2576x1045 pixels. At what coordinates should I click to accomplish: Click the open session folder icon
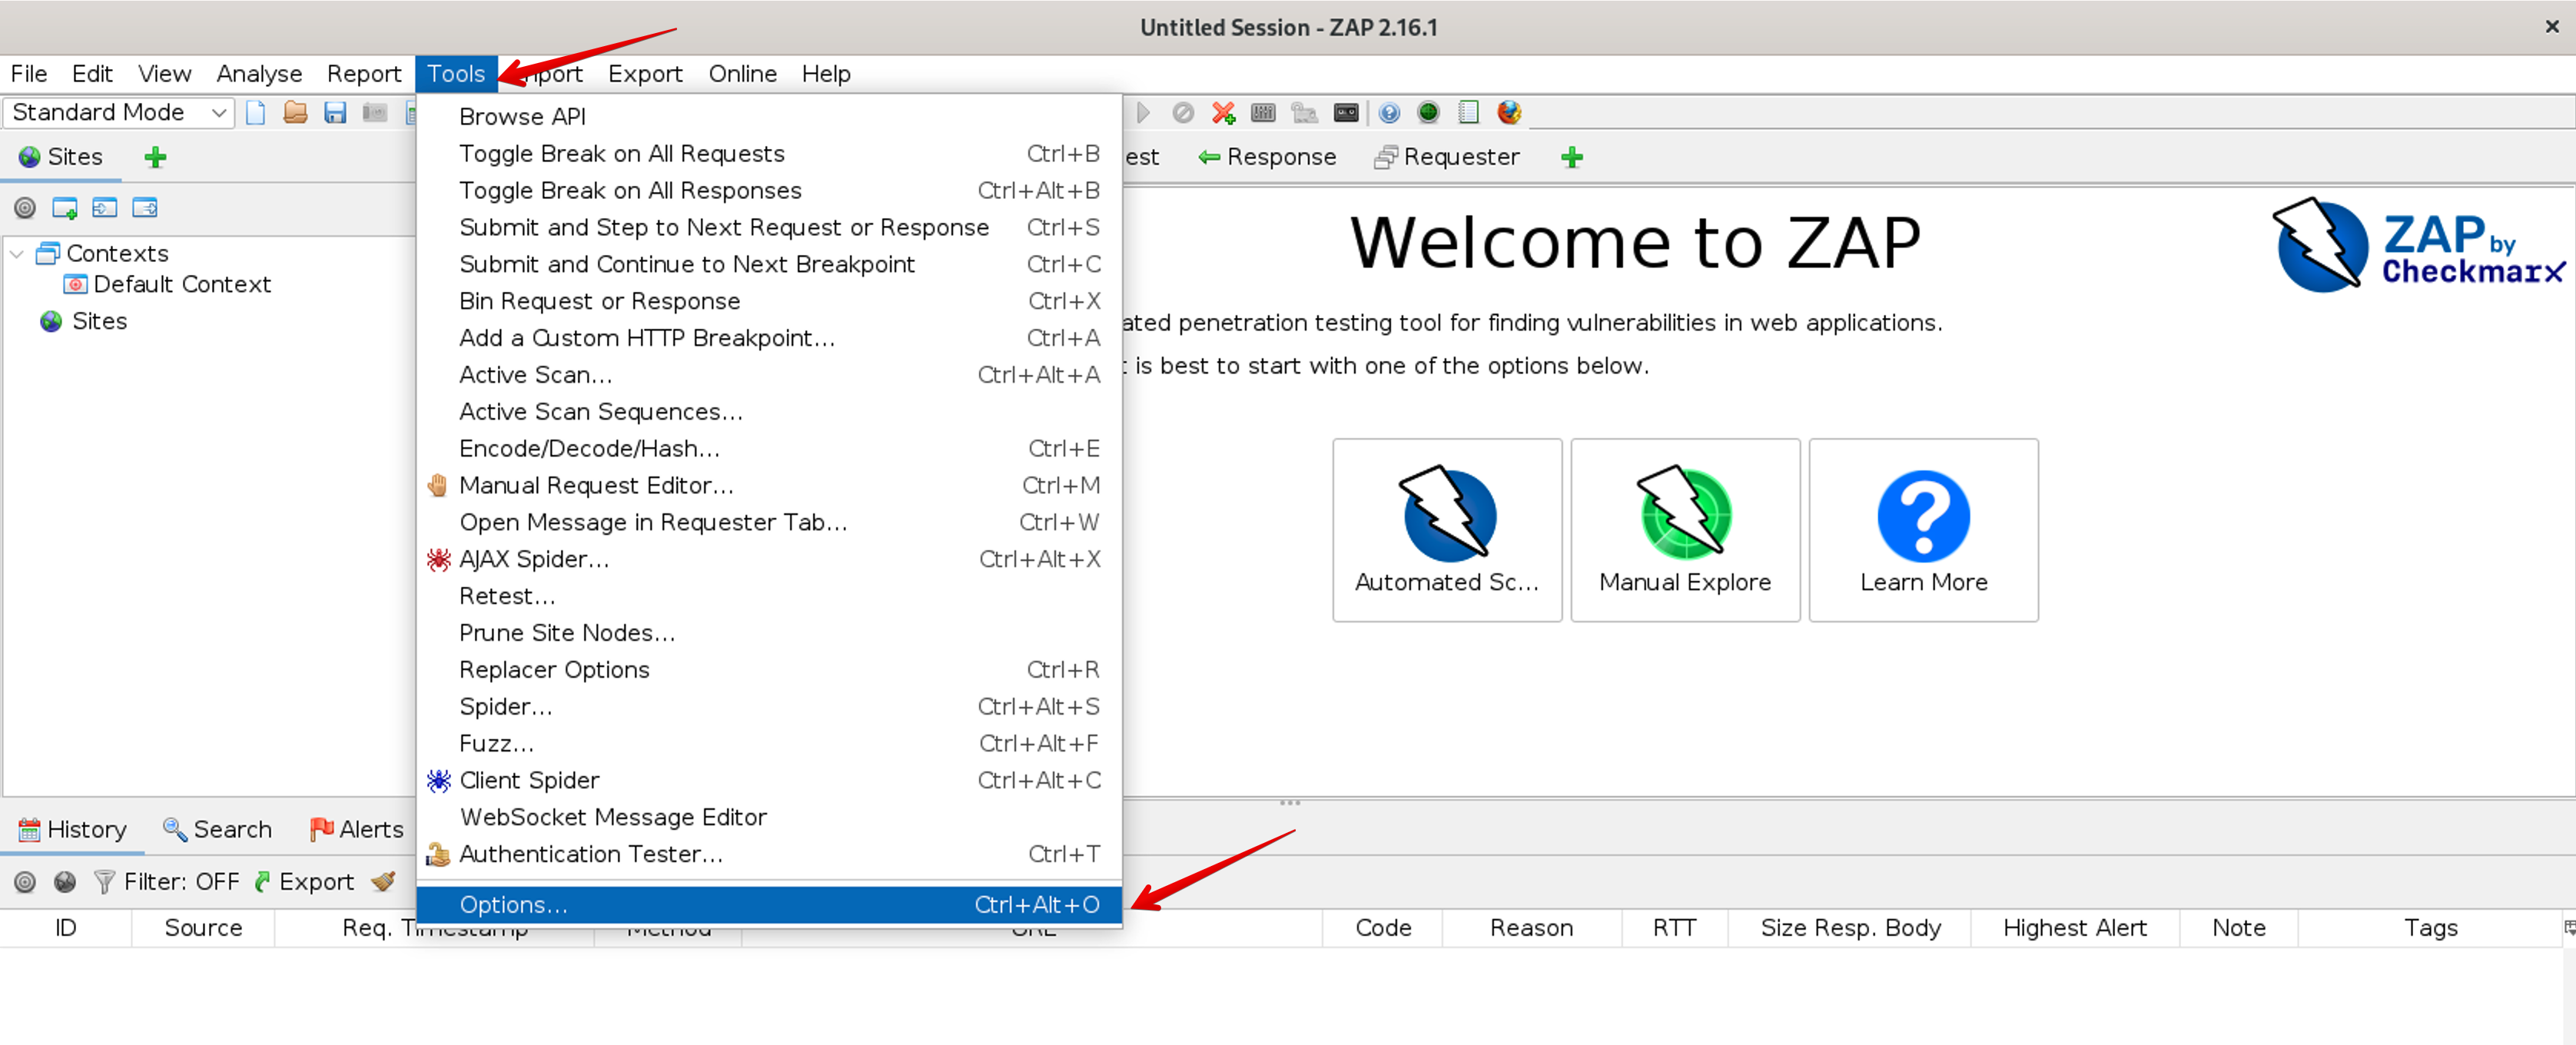pyautogui.click(x=295, y=113)
